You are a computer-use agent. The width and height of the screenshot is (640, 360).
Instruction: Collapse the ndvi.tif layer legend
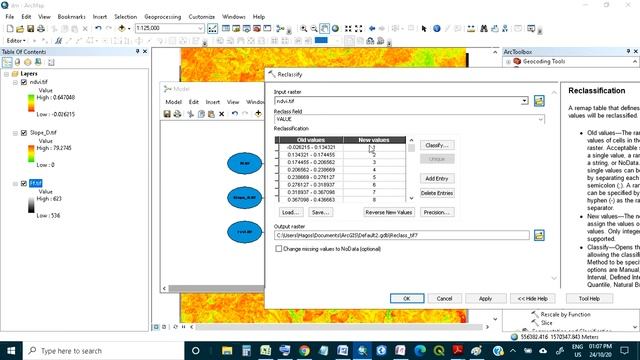(x=15, y=82)
